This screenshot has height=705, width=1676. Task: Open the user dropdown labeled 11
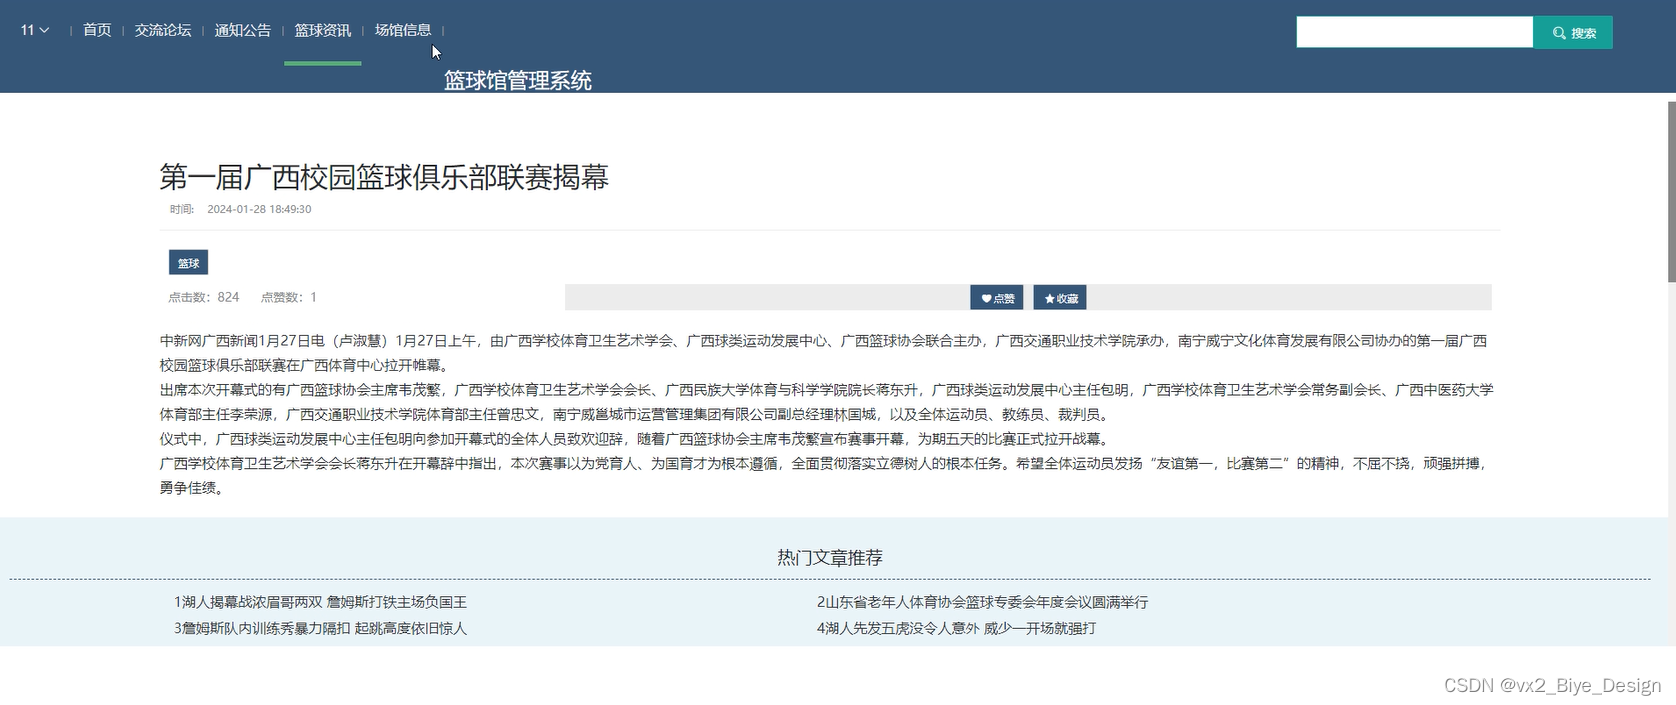coord(35,30)
